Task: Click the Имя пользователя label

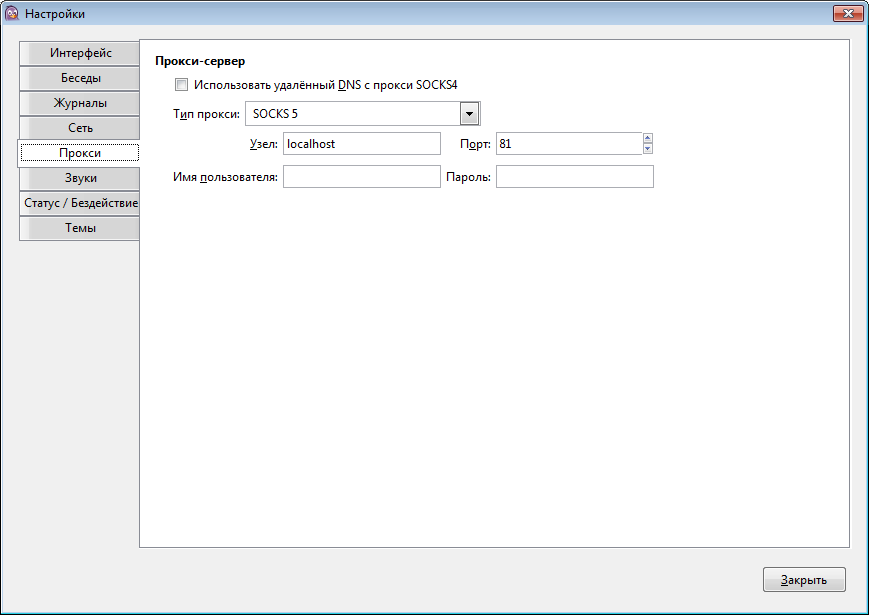Action: (226, 177)
